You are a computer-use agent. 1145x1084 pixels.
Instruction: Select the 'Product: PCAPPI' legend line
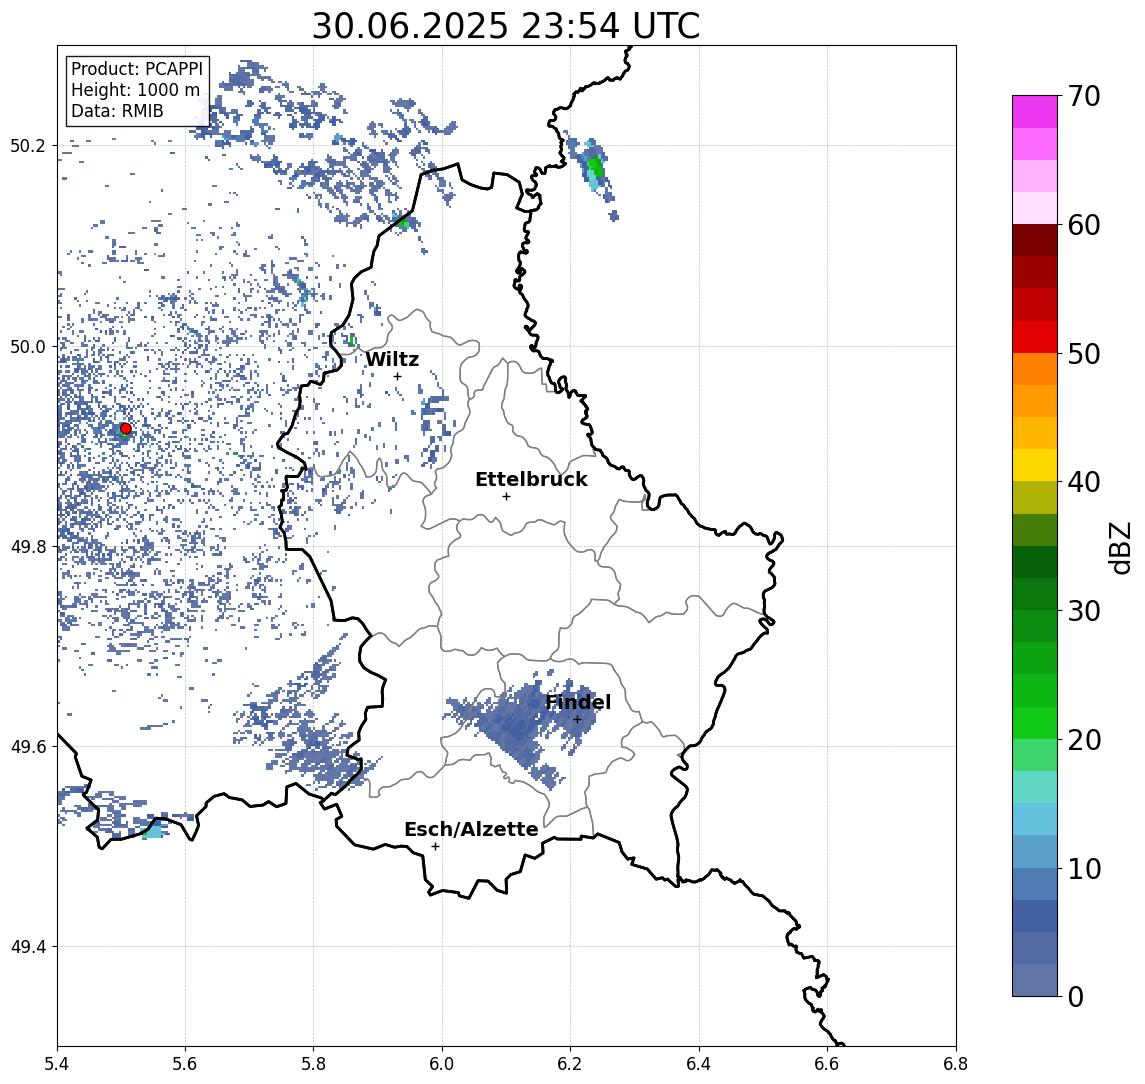pos(137,69)
